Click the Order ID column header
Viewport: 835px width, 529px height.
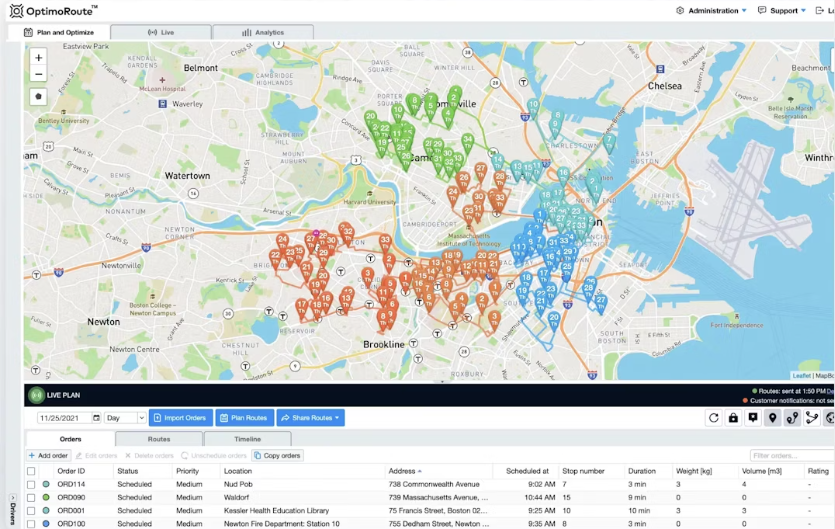[x=71, y=471]
